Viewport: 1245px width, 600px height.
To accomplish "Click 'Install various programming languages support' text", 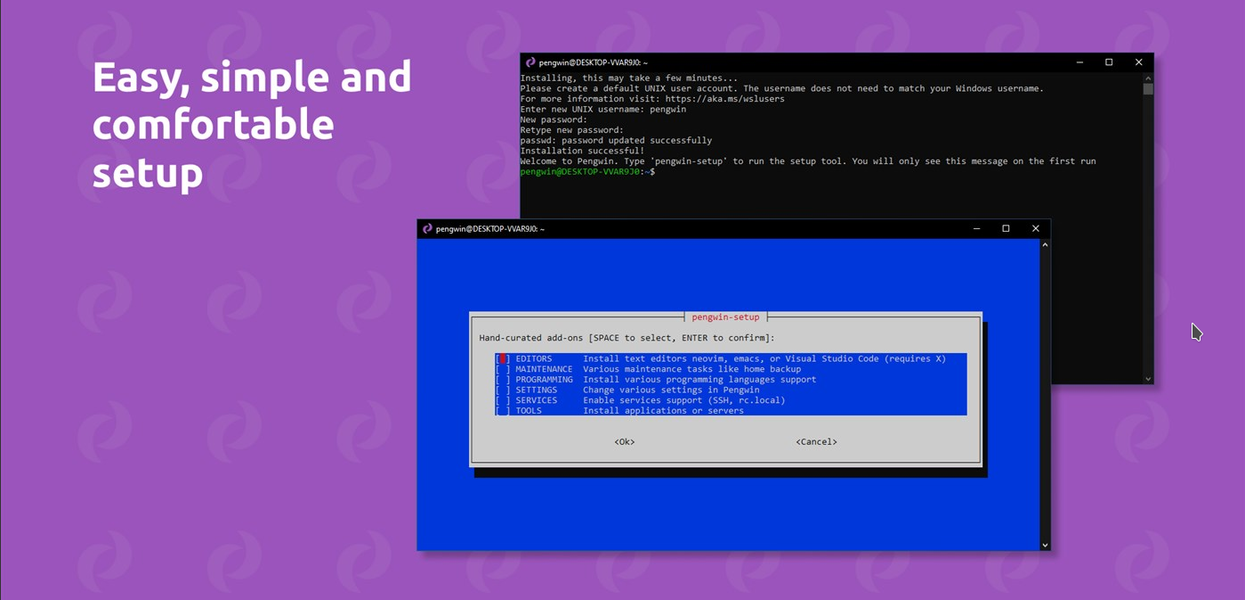I will click(x=700, y=380).
